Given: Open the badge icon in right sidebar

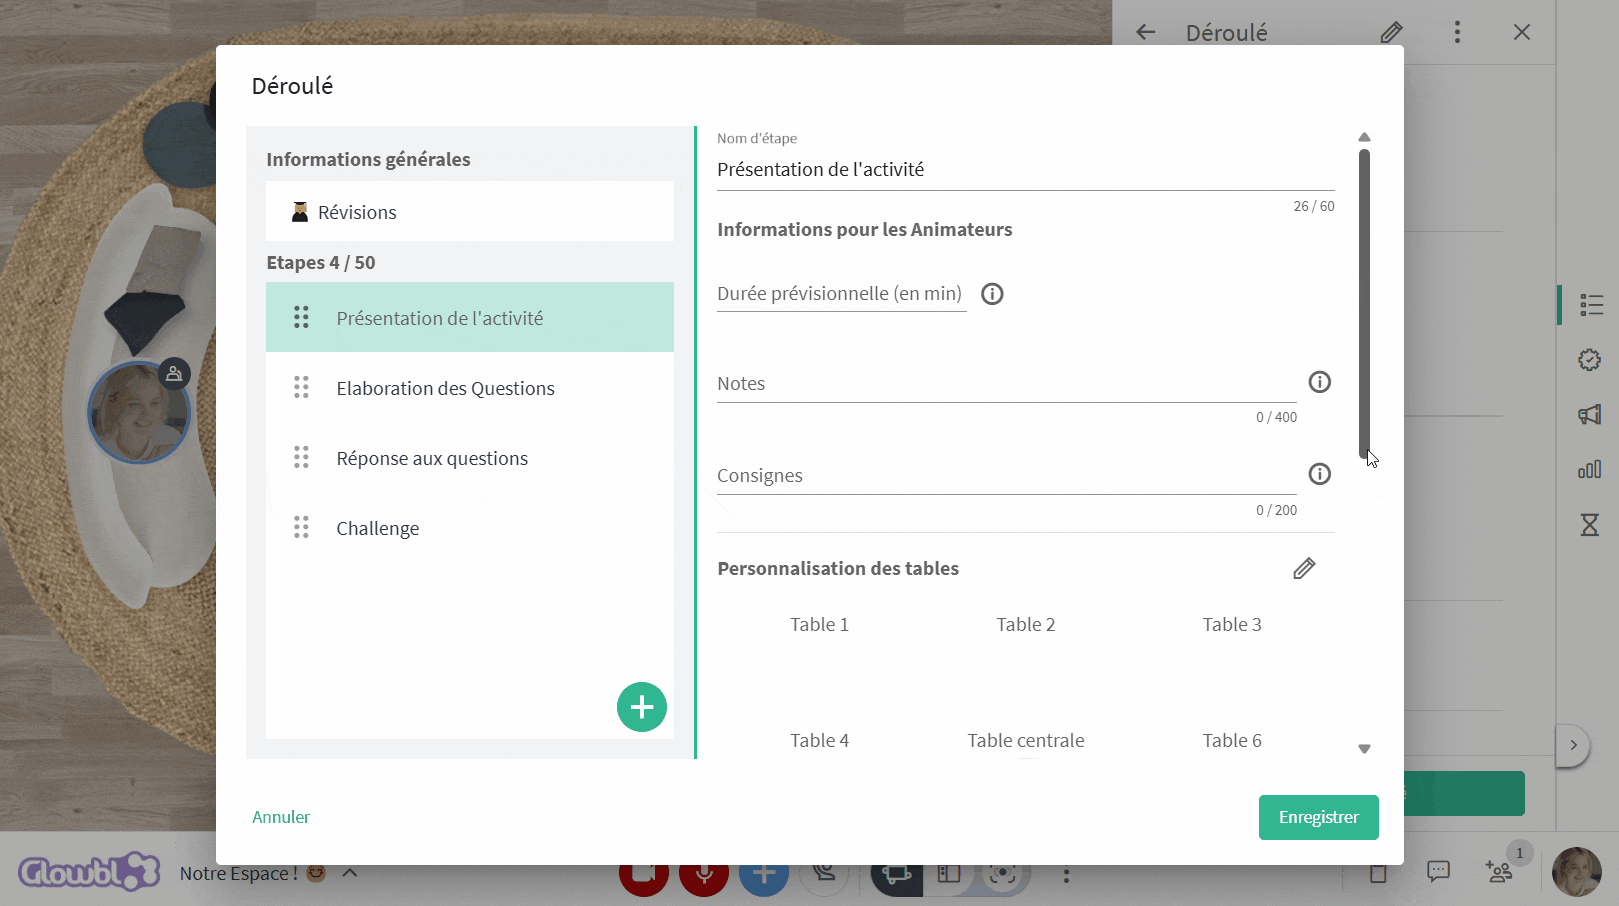Looking at the screenshot, I should 1590,360.
